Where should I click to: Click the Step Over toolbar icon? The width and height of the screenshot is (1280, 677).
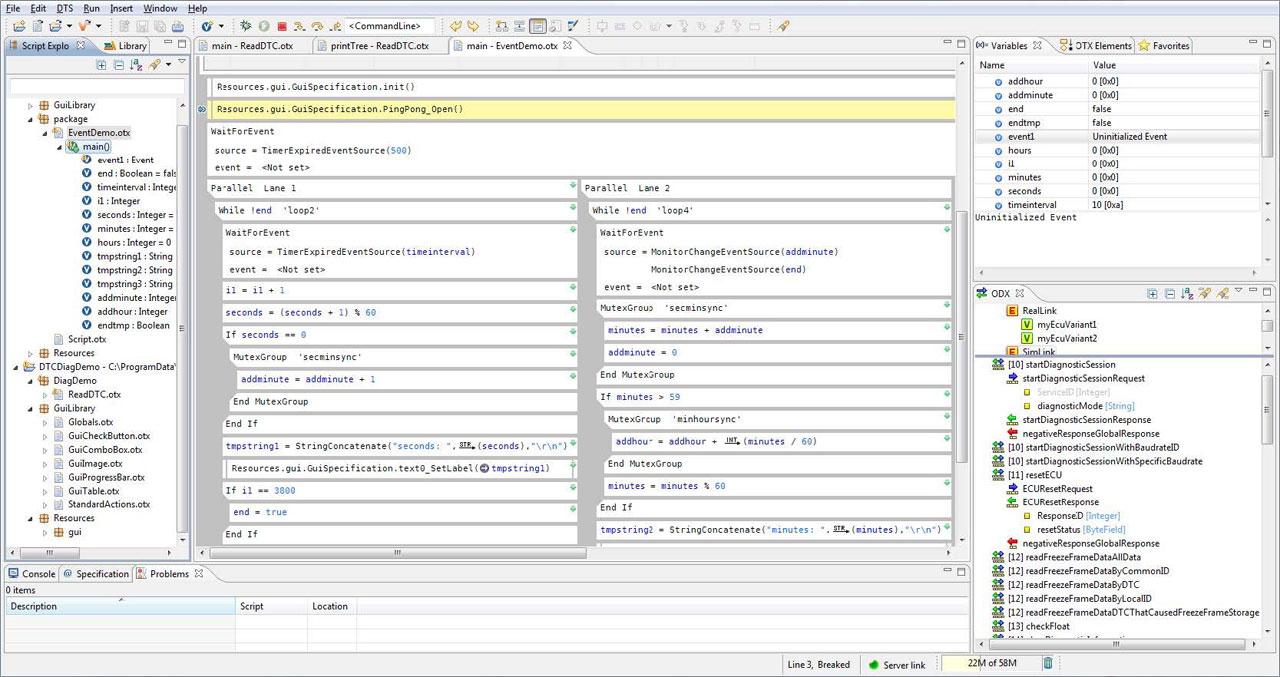[x=317, y=25]
